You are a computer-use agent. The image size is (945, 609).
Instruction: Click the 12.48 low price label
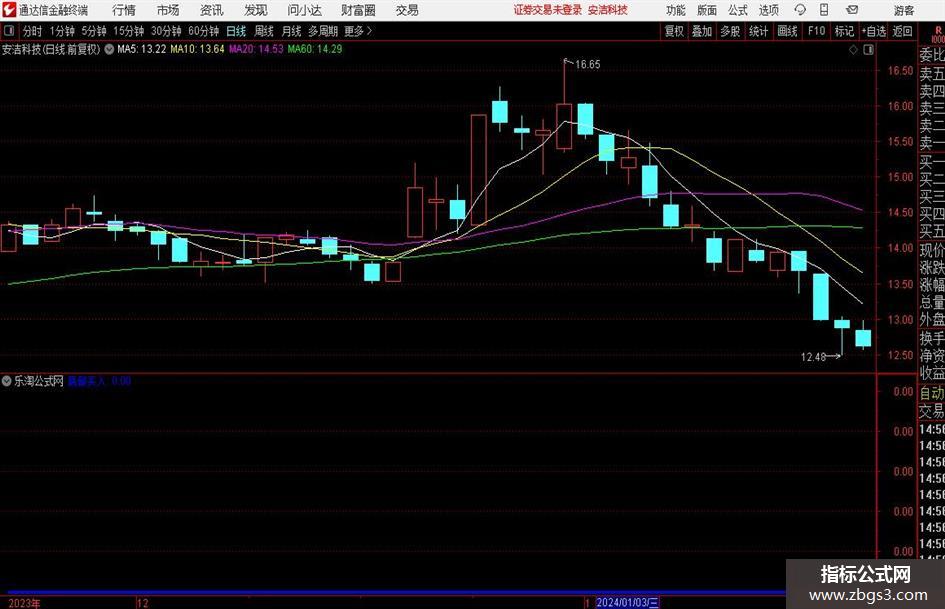(813, 357)
